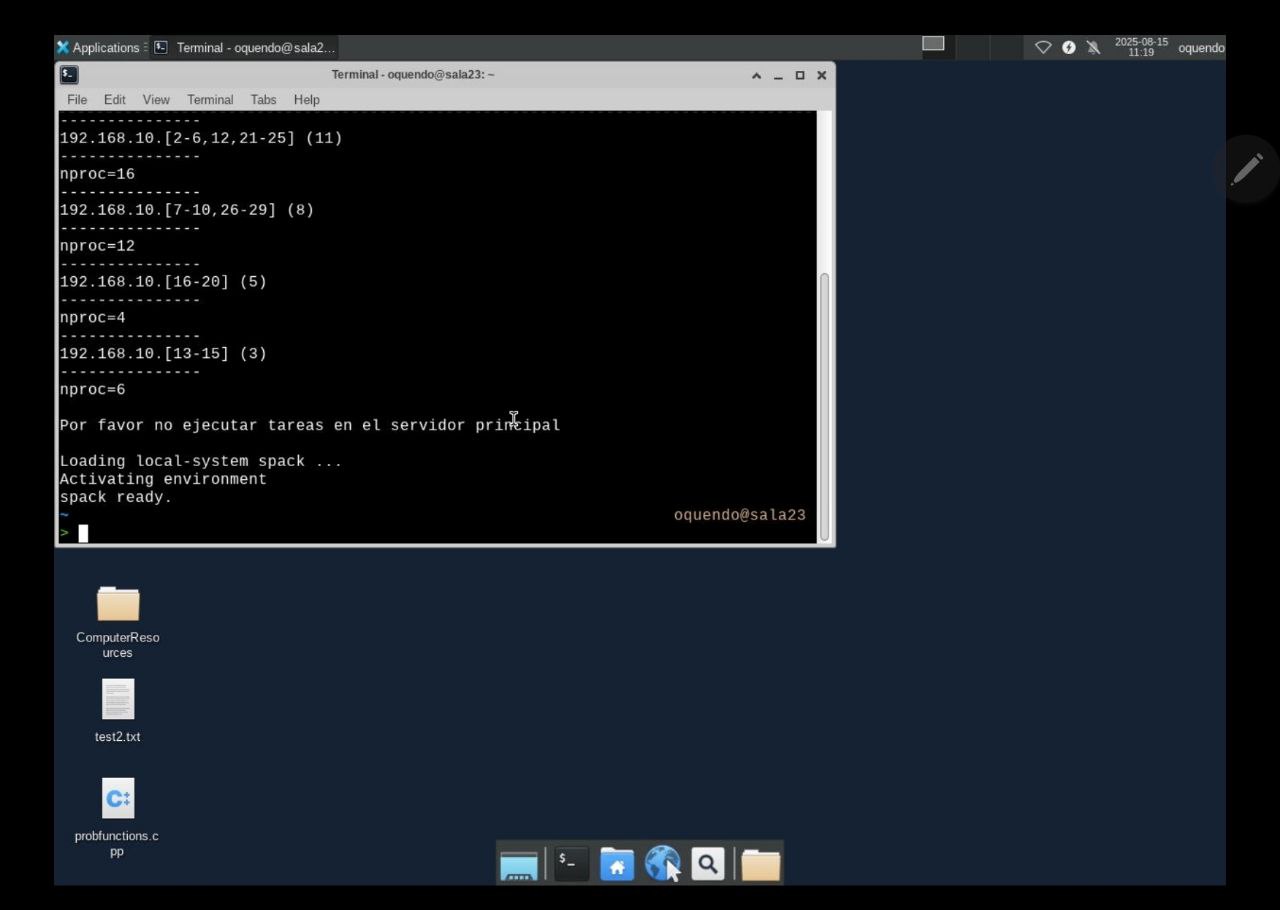Open the application finder magnifier icon
This screenshot has height=910, width=1280.
706,862
